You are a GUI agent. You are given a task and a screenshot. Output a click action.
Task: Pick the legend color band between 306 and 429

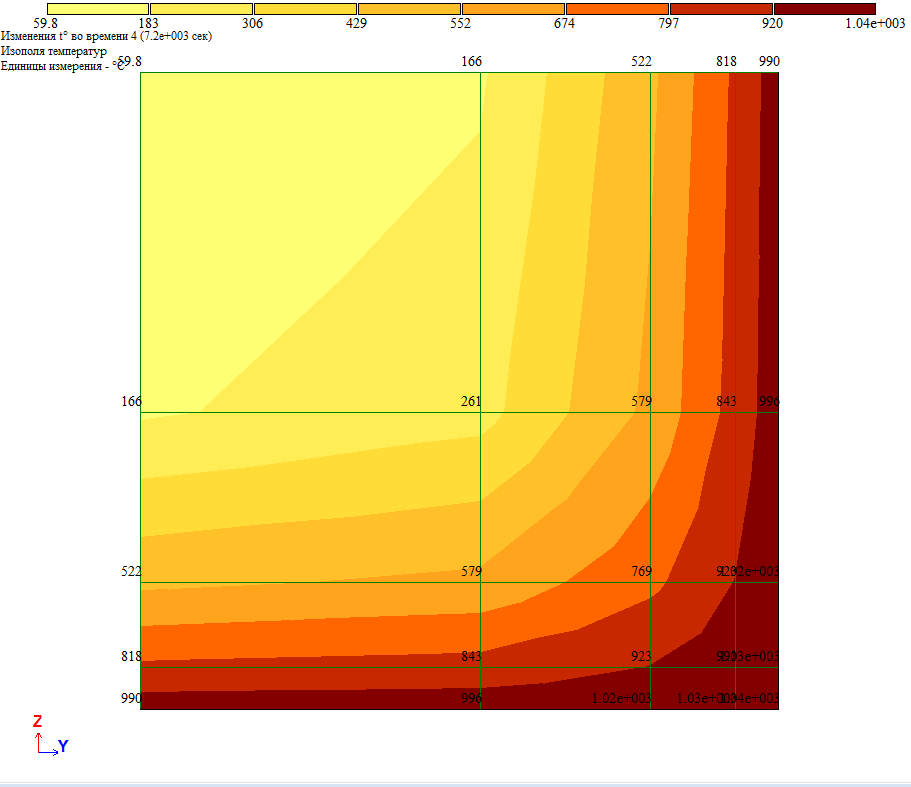pos(305,8)
